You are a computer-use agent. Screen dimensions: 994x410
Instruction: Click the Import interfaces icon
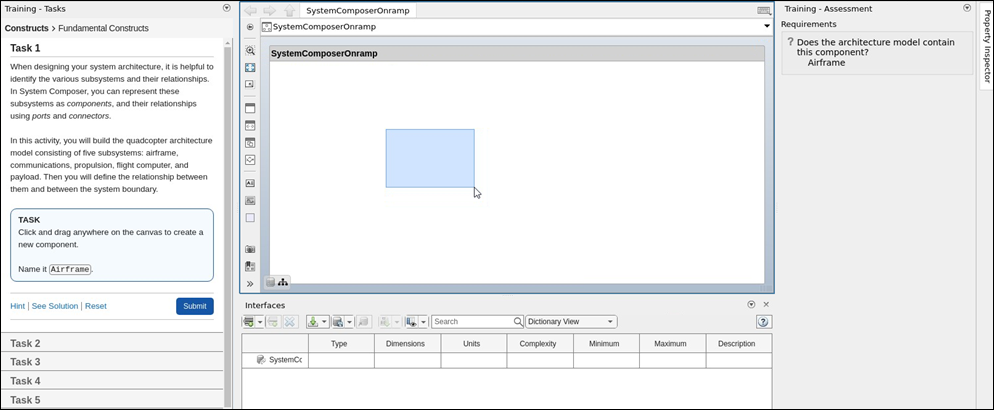coord(313,322)
